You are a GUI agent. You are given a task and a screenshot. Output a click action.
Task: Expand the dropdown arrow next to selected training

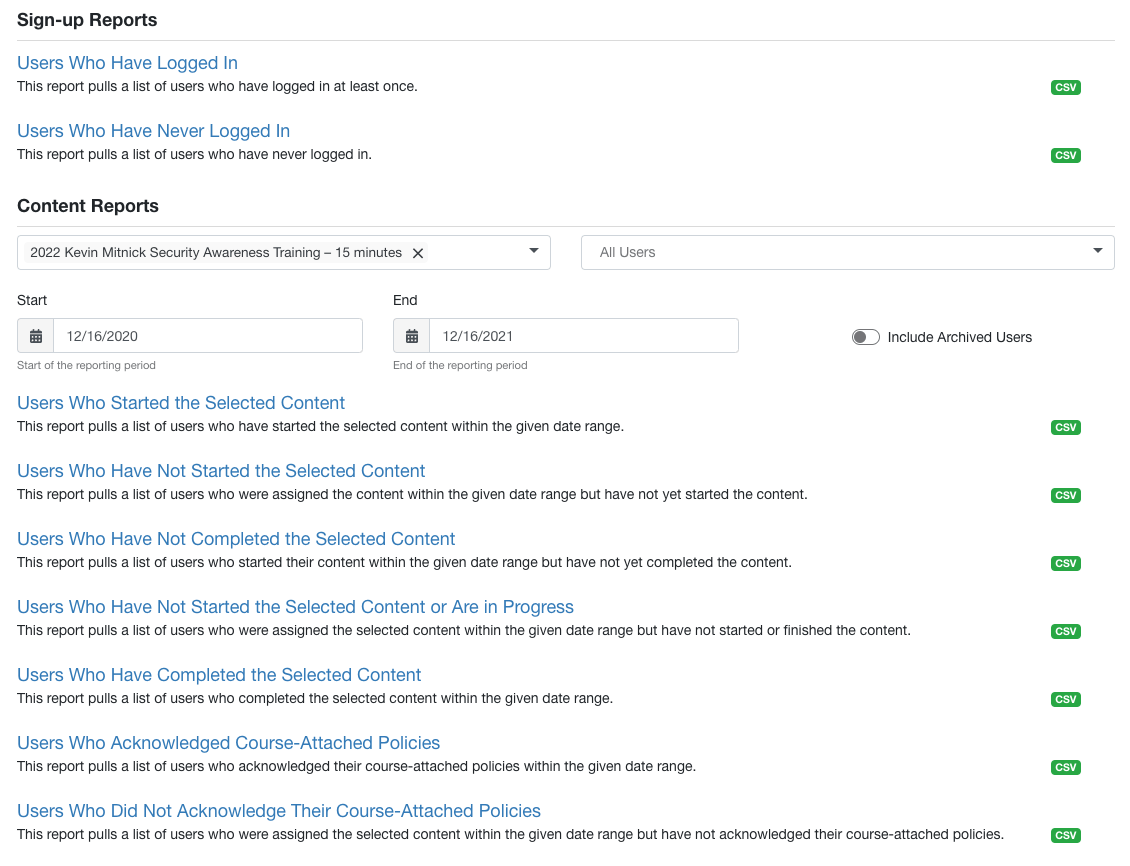pos(533,252)
